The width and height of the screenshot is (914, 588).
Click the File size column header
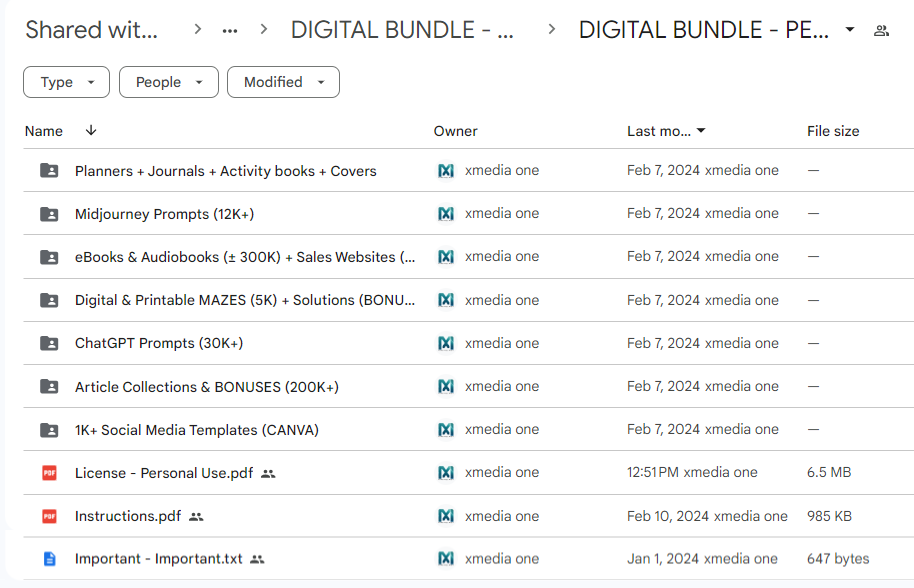(x=832, y=131)
